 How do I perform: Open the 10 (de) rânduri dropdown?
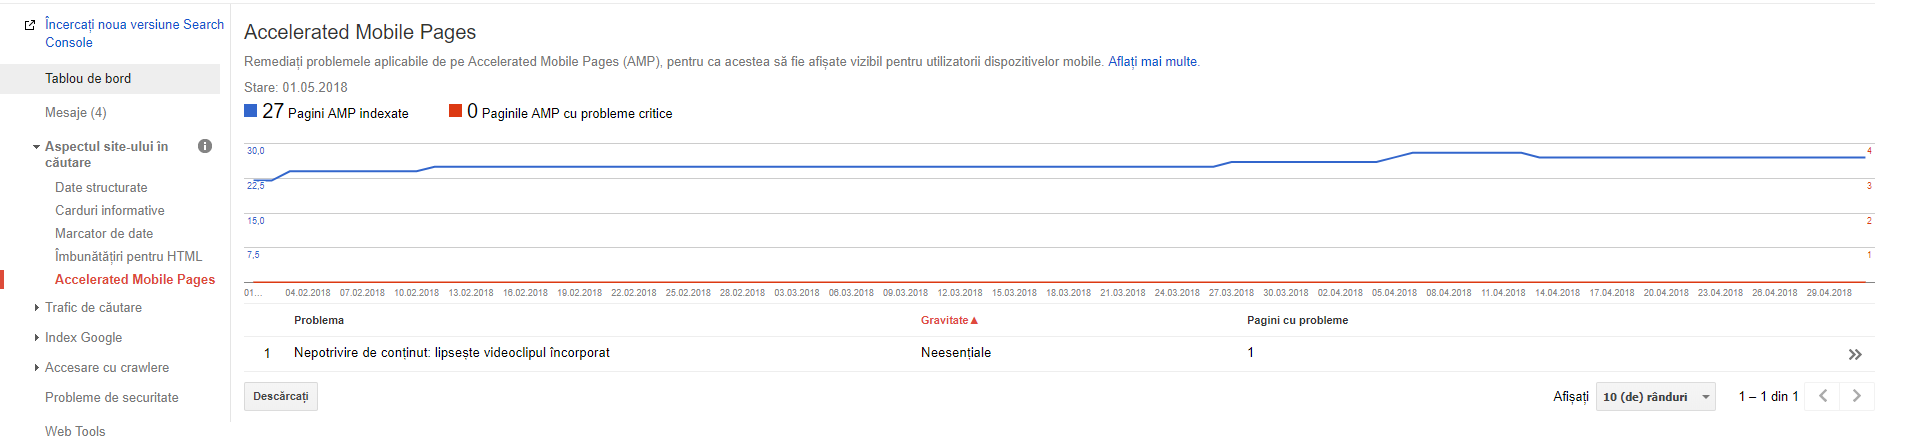coord(1655,397)
